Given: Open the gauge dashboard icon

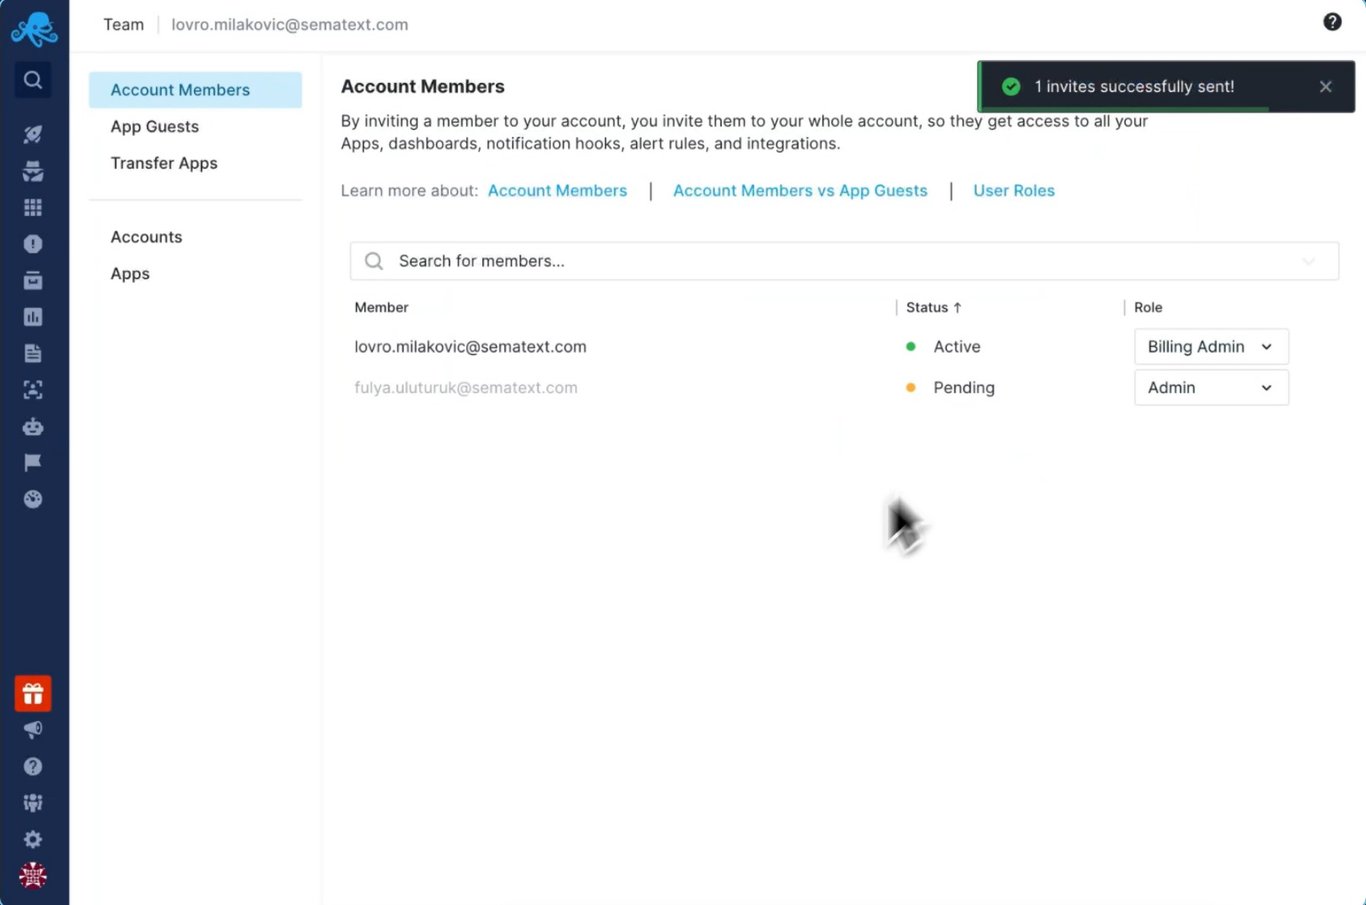Looking at the screenshot, I should pyautogui.click(x=33, y=499).
